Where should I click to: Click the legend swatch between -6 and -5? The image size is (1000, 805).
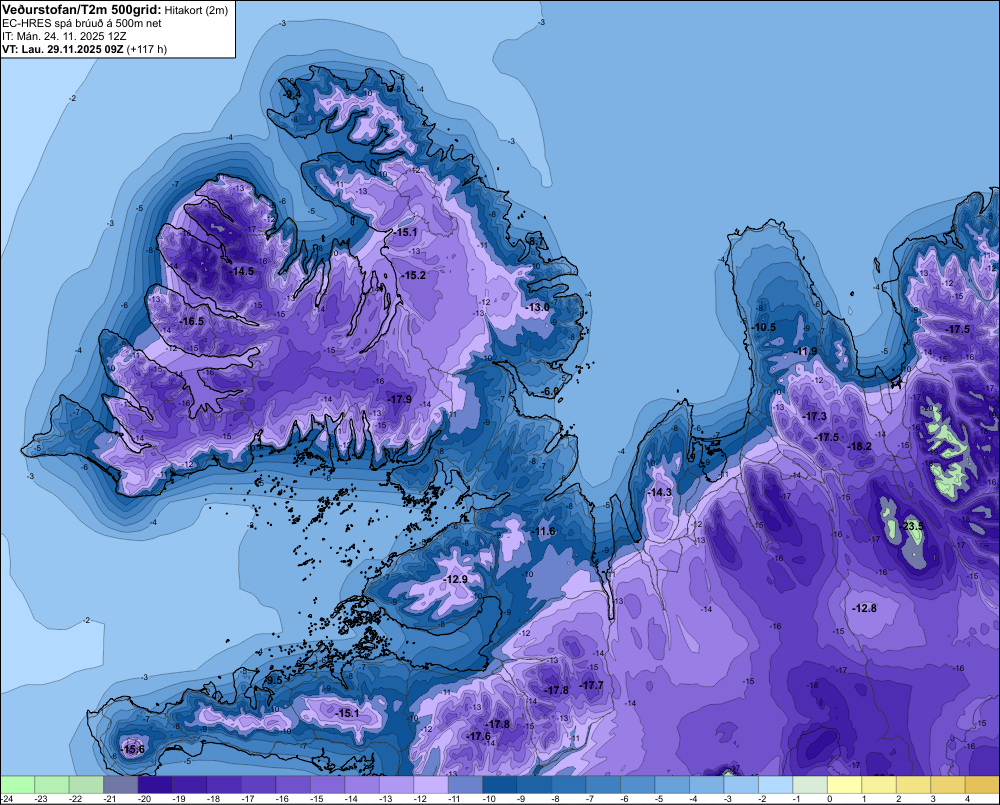[637, 785]
